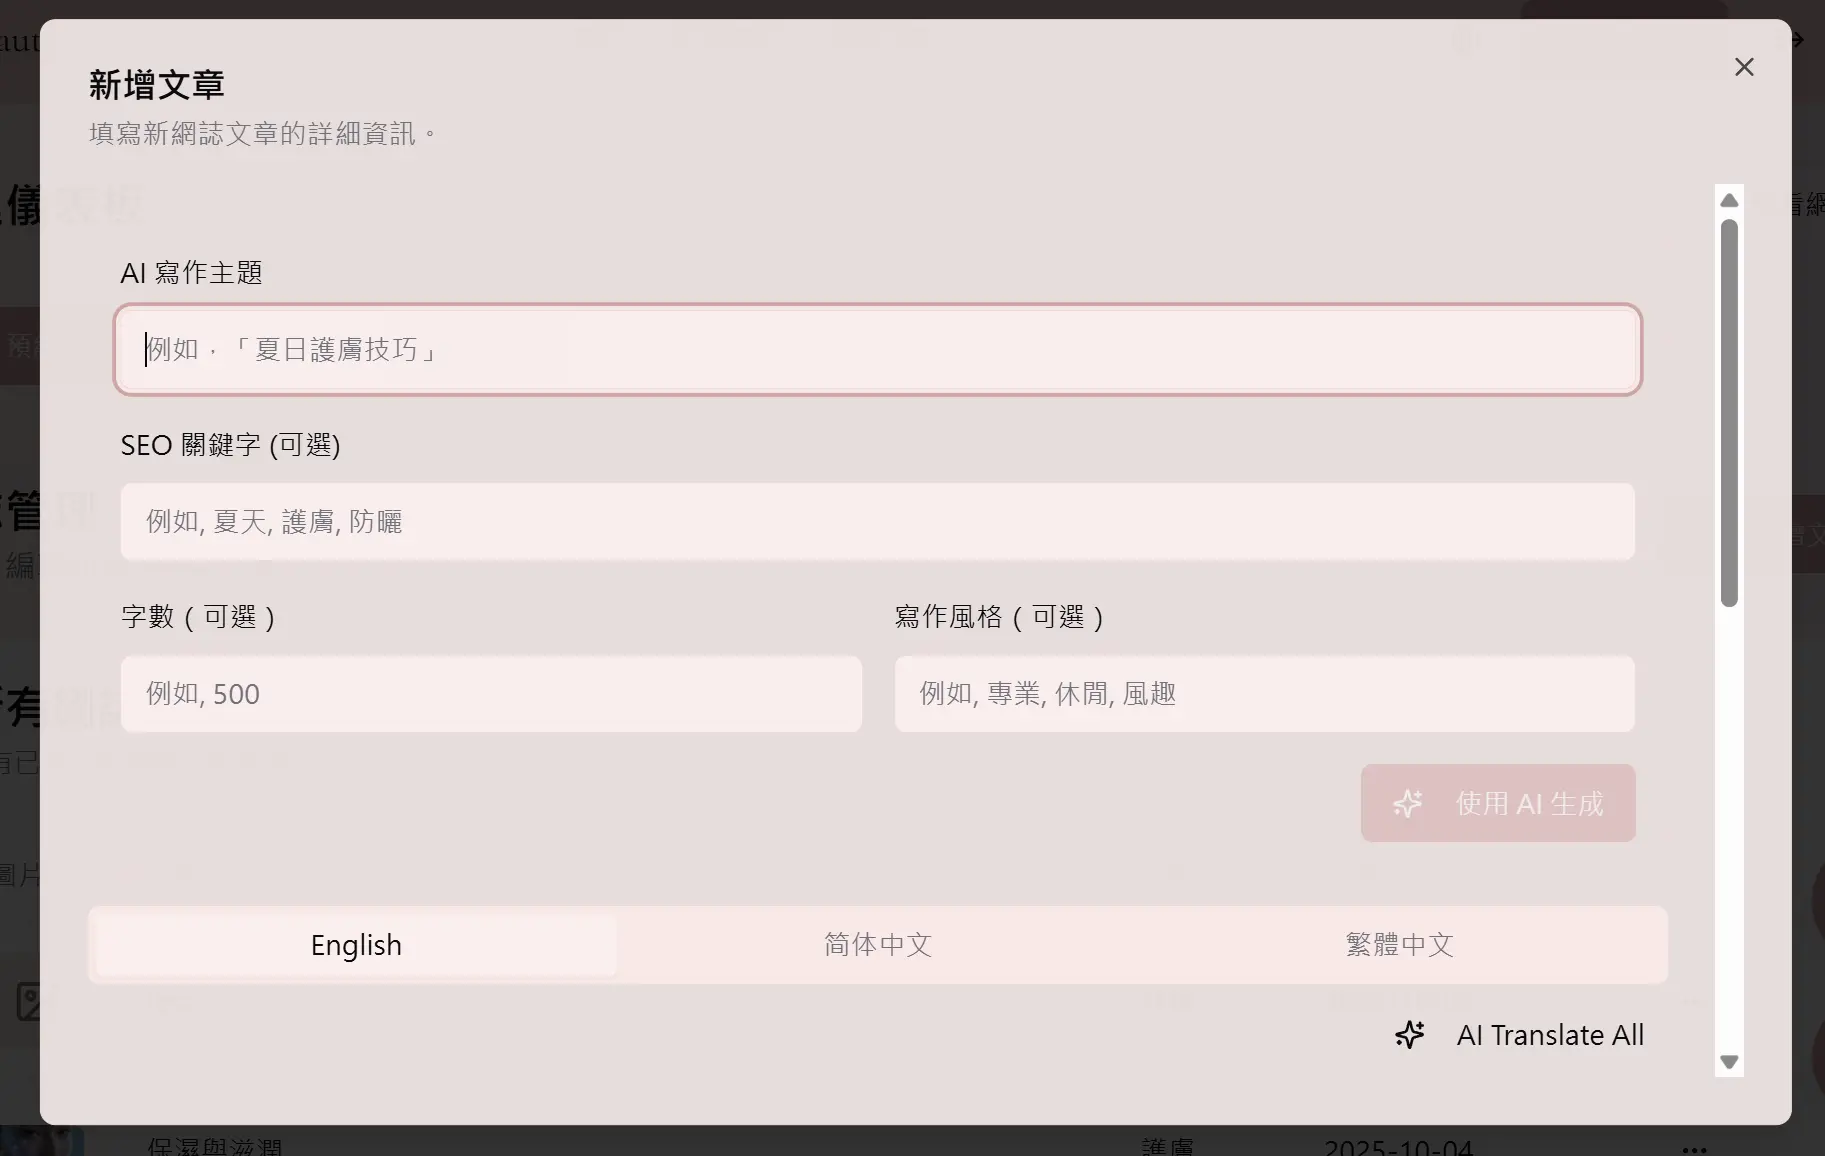Click into the 字數 input box
This screenshot has width=1825, height=1156.
491,694
